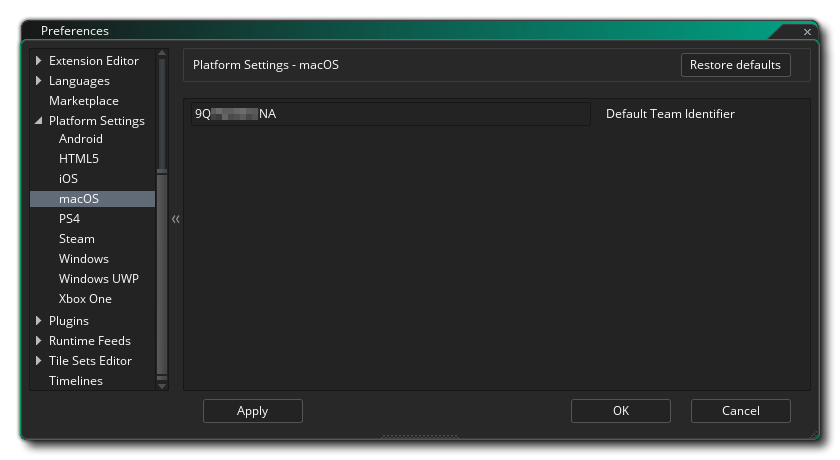
Task: Expand the Tile Sets Editor arrow
Action: 39,361
